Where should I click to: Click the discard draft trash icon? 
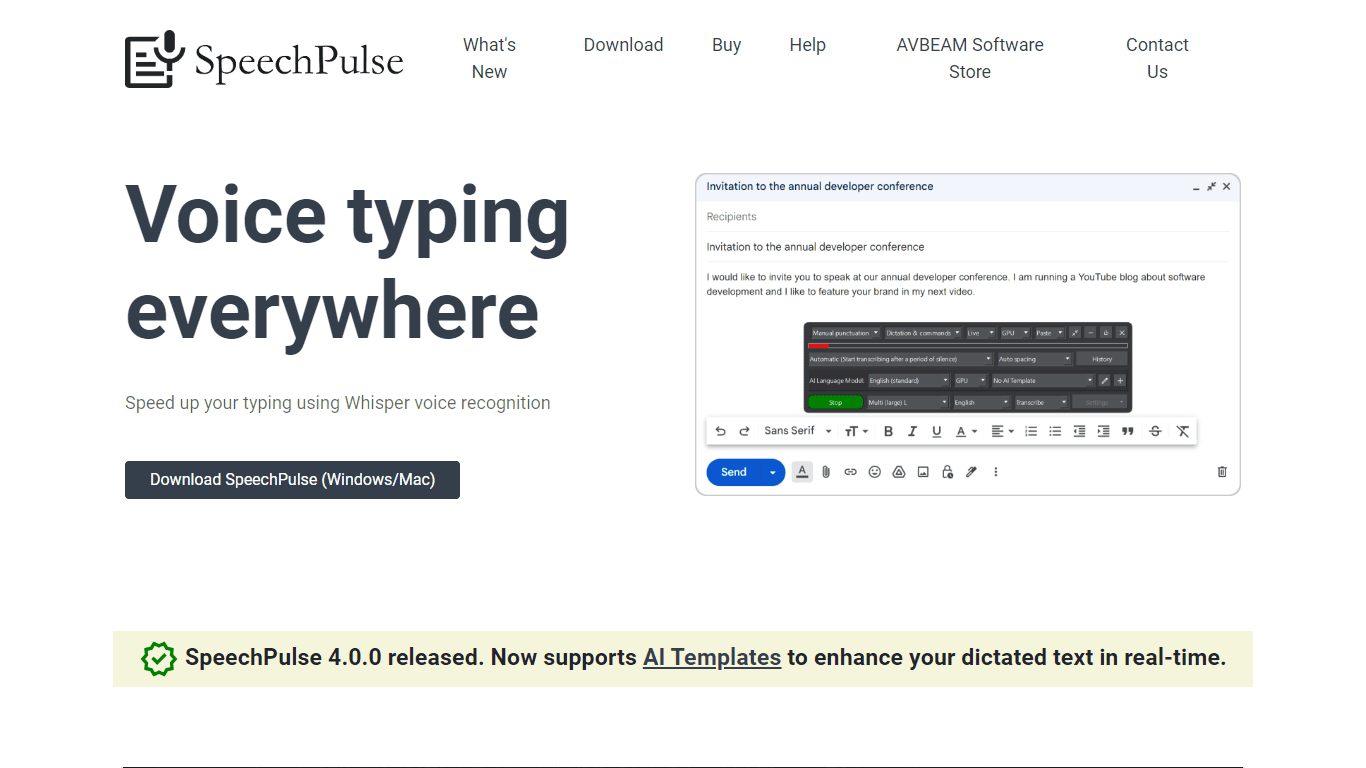pyautogui.click(x=1222, y=472)
